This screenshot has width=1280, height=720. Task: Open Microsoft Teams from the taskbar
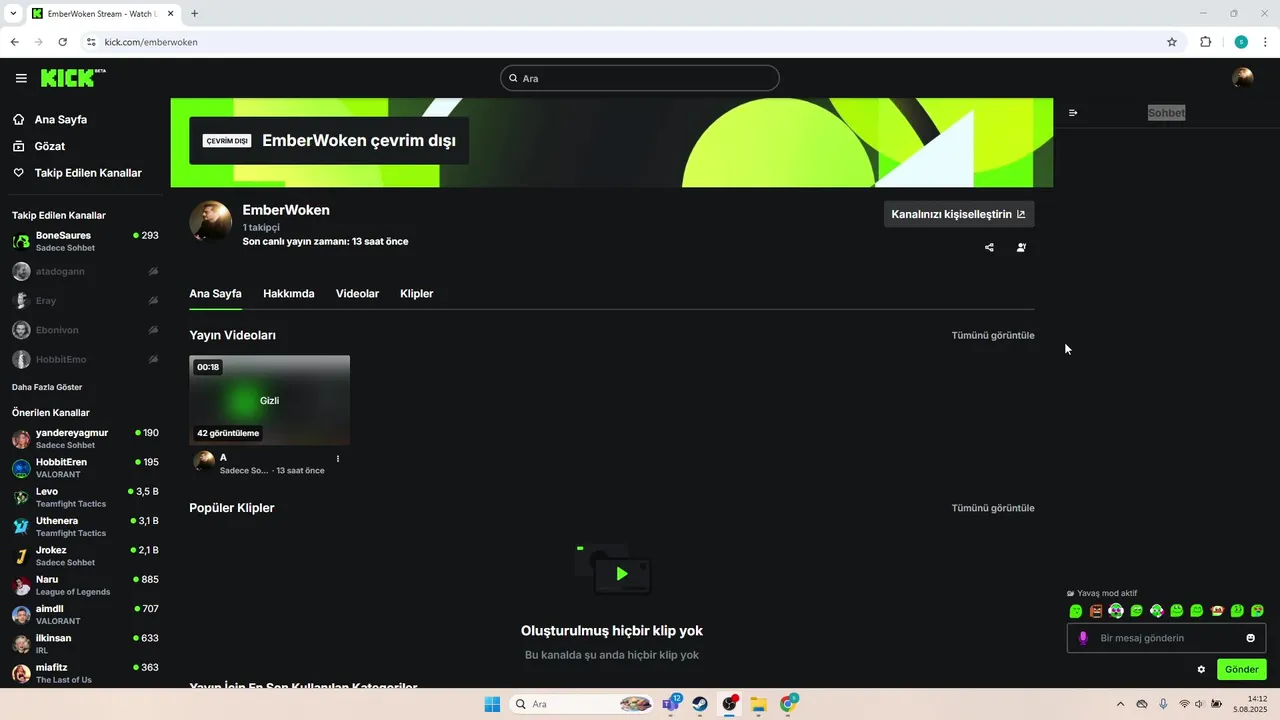(x=671, y=704)
